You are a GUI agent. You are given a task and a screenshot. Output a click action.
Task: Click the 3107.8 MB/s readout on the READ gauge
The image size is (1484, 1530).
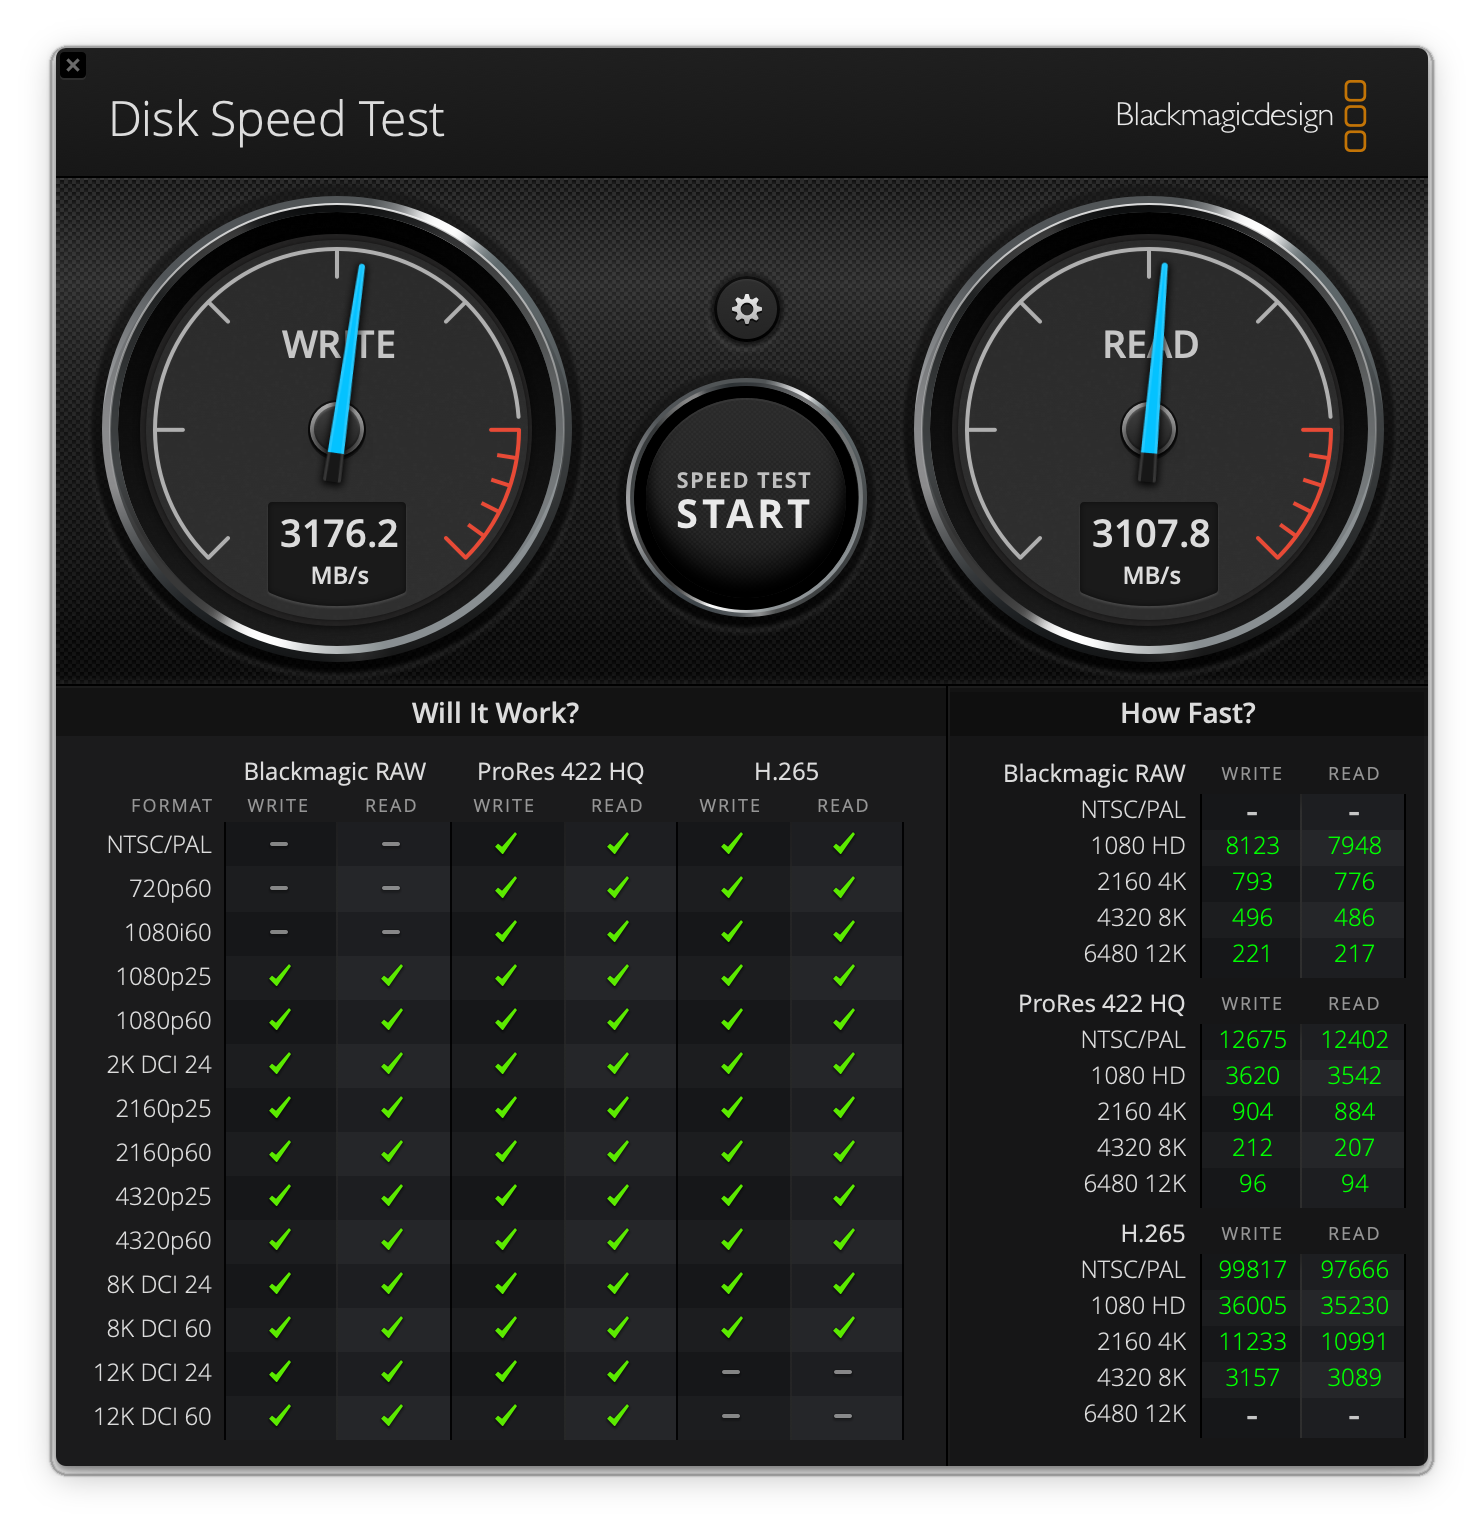coord(1148,550)
